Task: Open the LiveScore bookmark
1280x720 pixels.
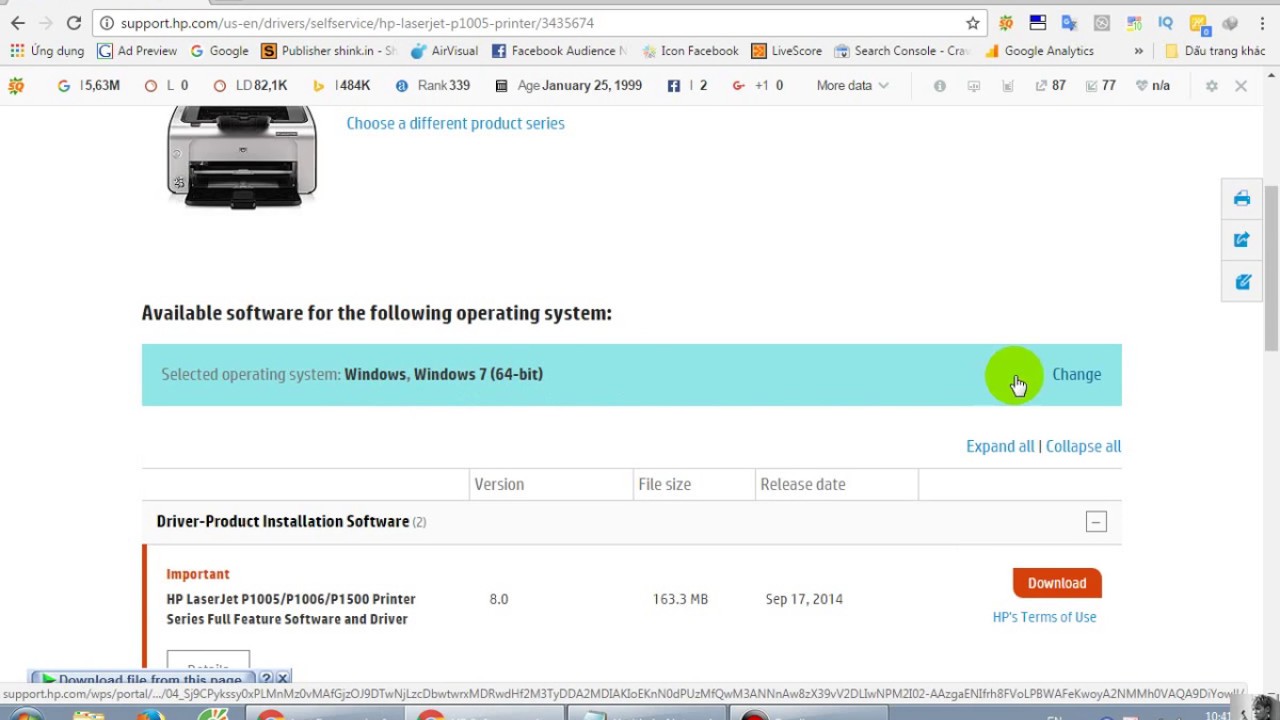Action: coord(787,51)
